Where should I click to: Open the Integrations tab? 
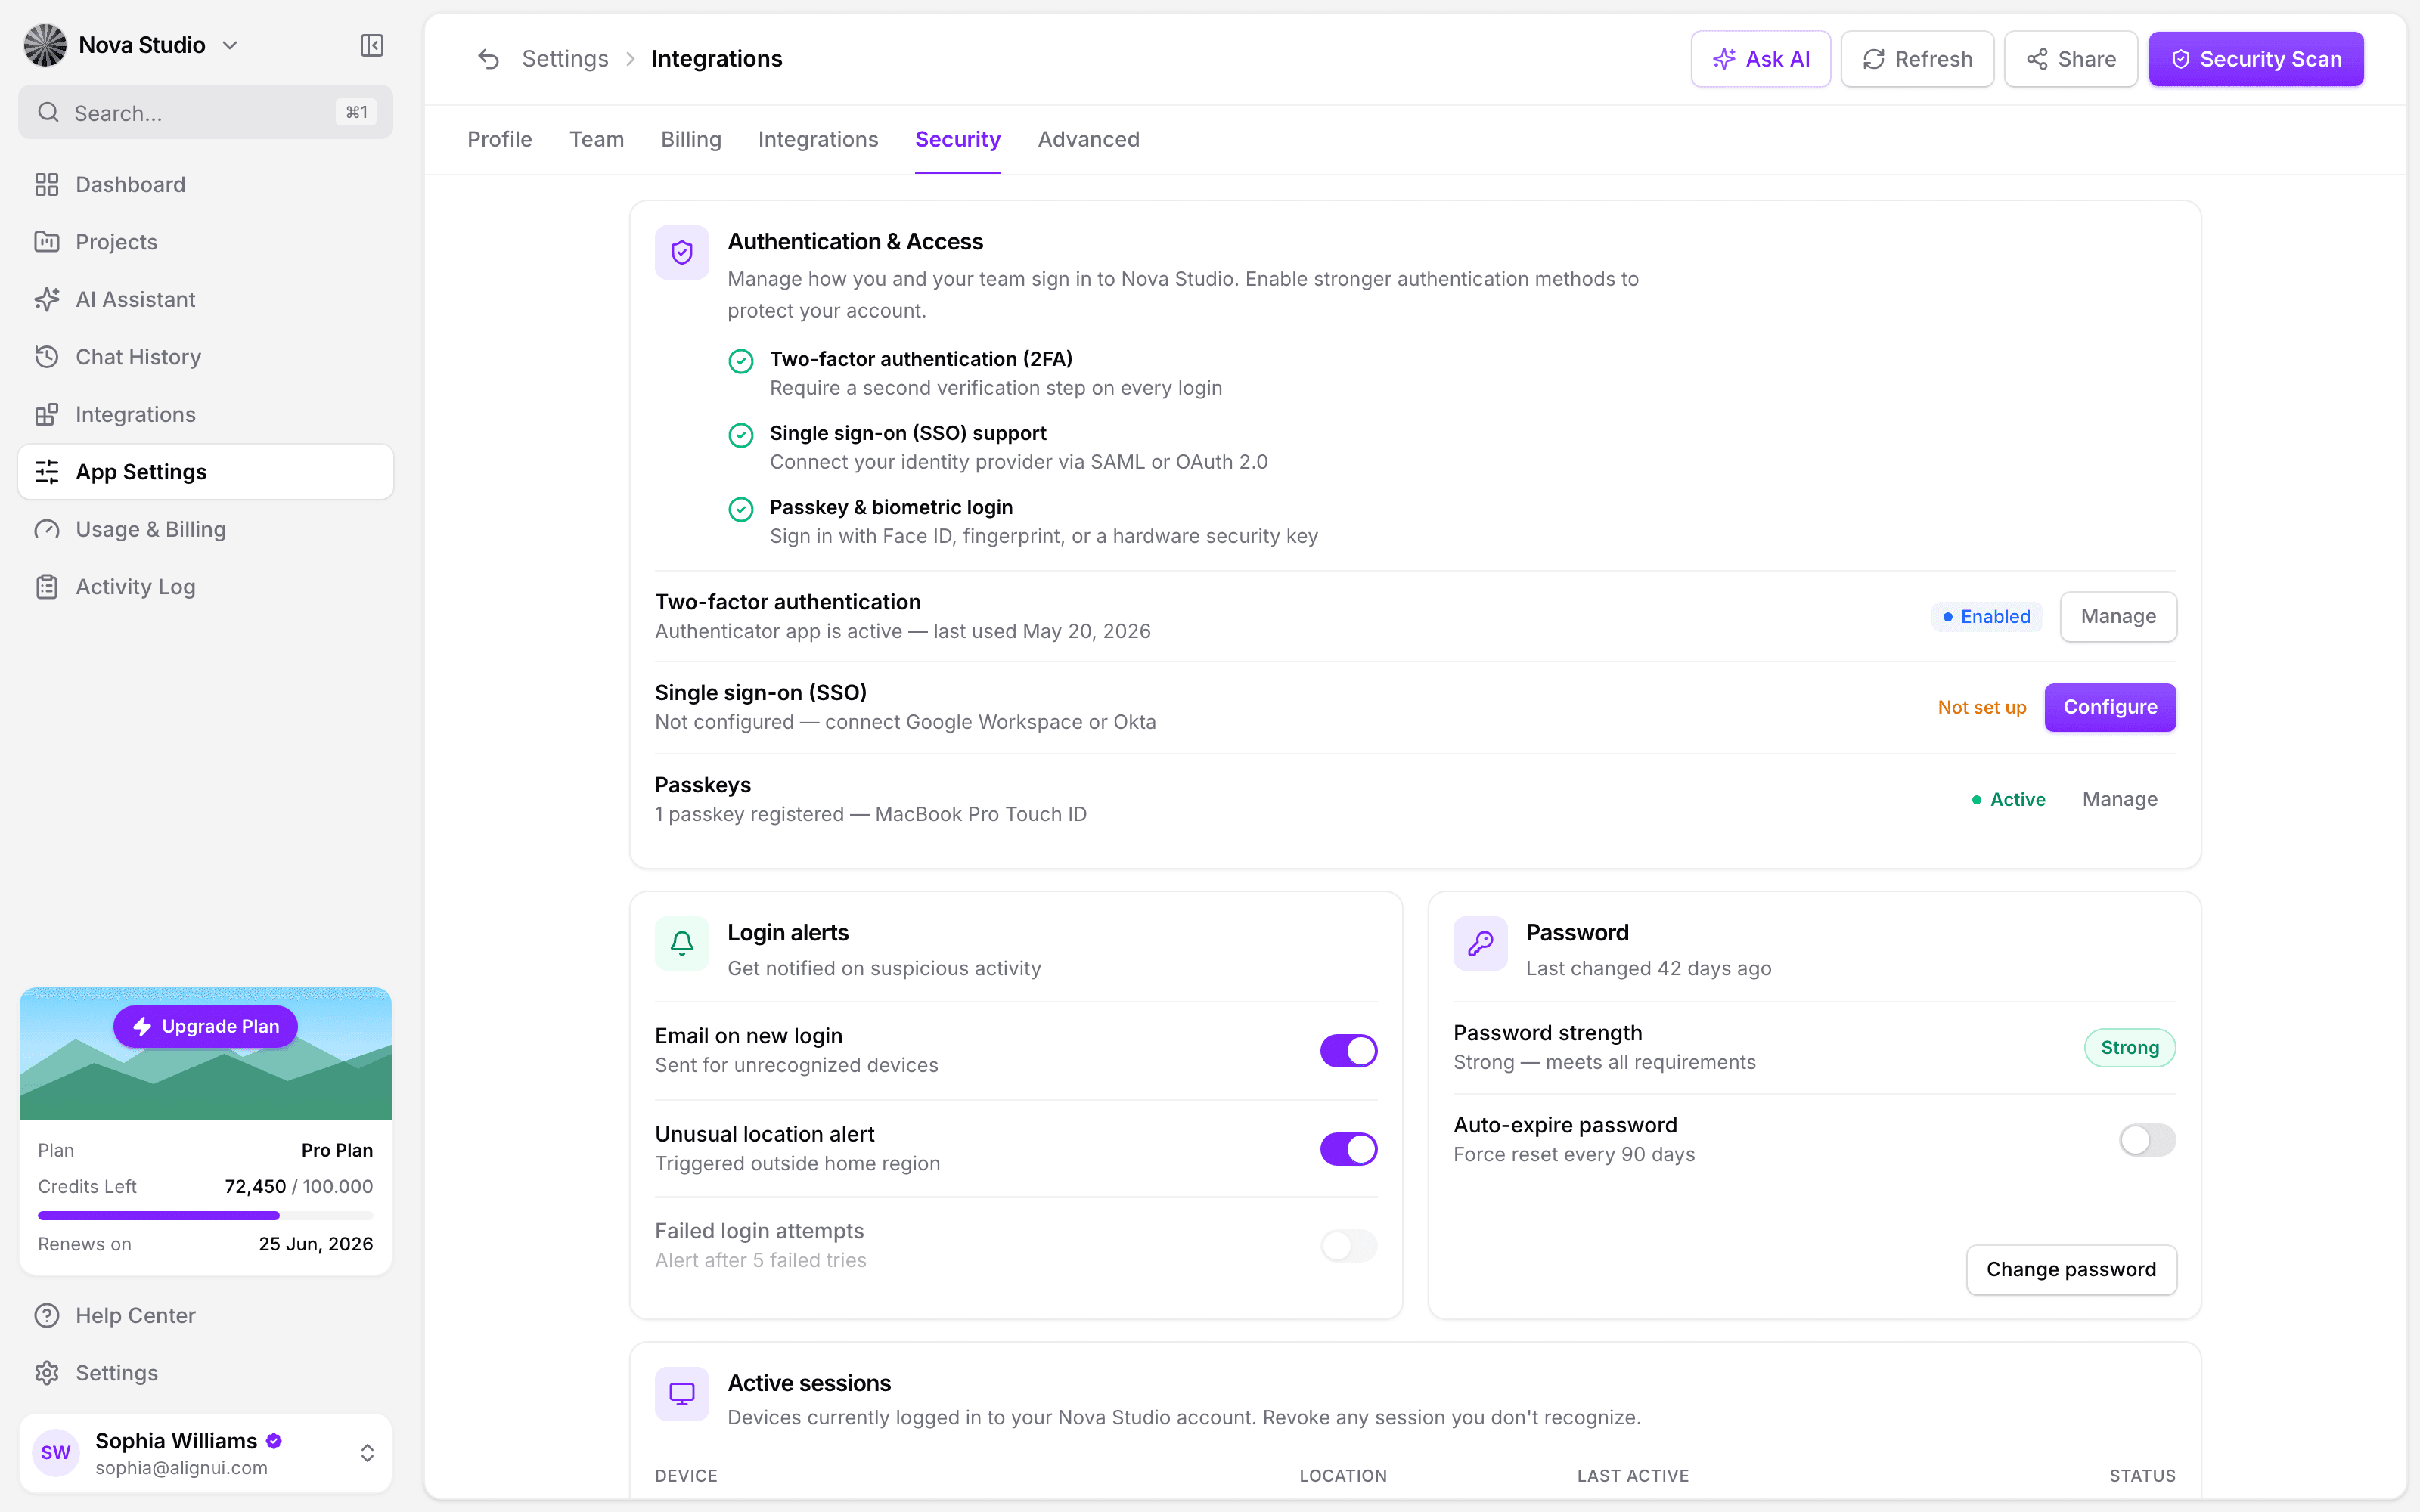click(x=818, y=139)
